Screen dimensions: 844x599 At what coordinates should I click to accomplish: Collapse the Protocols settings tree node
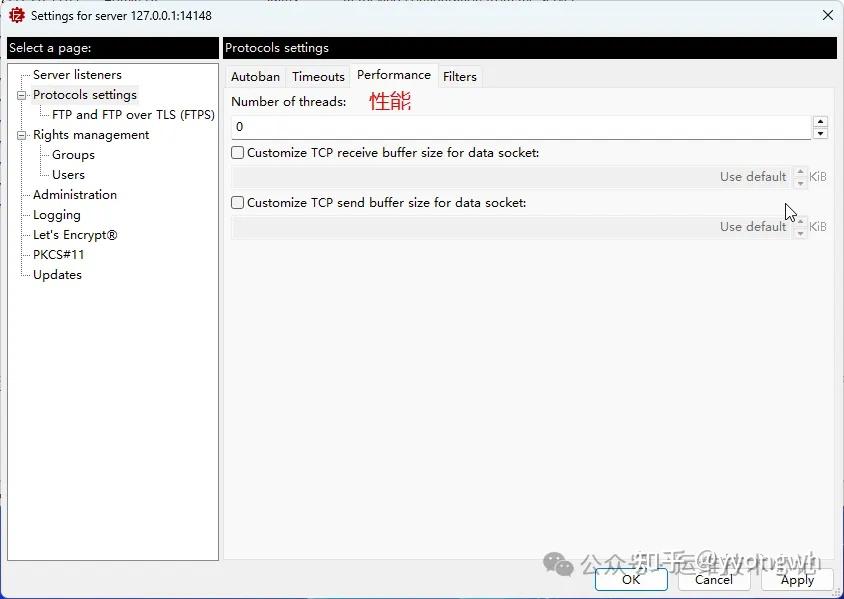[22, 94]
